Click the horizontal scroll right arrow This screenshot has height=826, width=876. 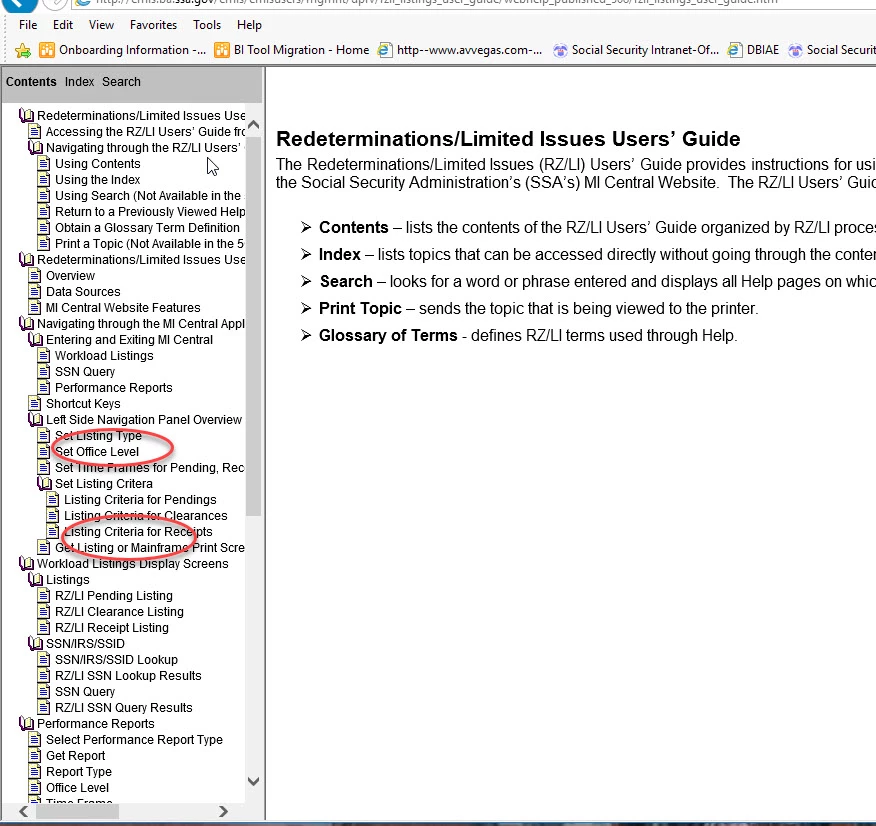click(223, 811)
